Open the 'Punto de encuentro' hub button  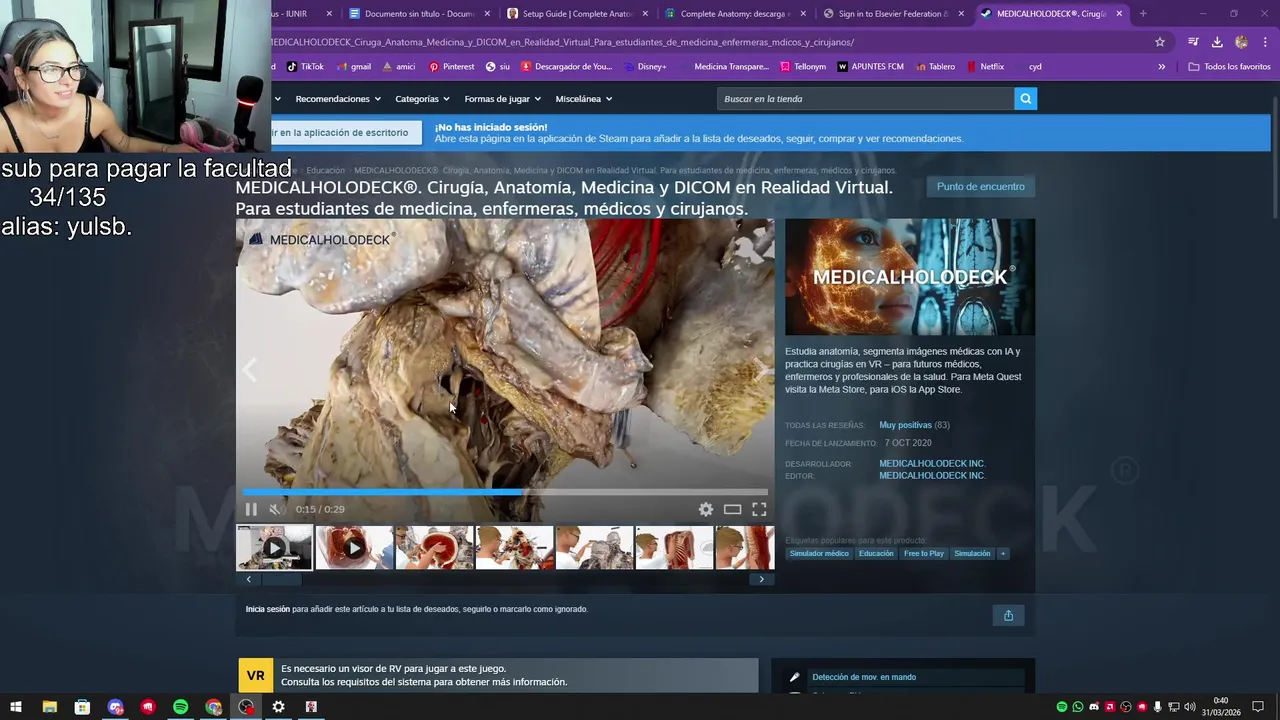pos(980,186)
